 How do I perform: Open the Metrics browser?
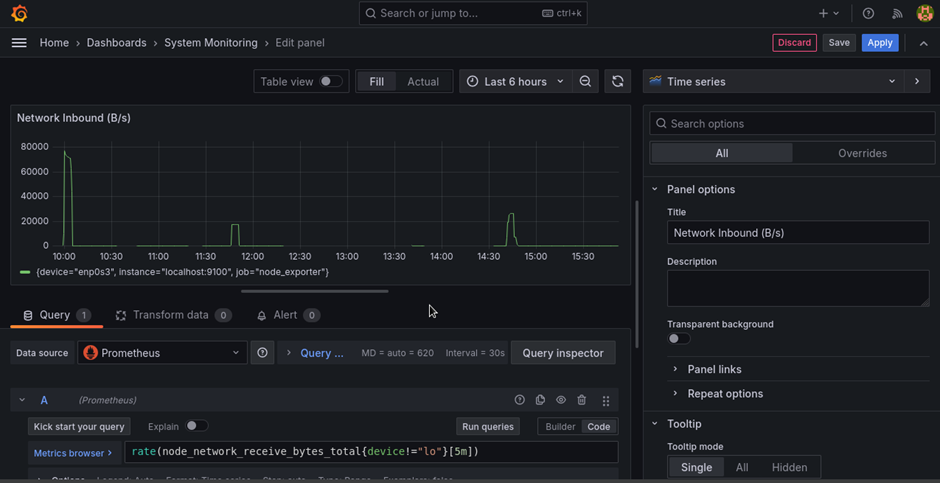73,453
